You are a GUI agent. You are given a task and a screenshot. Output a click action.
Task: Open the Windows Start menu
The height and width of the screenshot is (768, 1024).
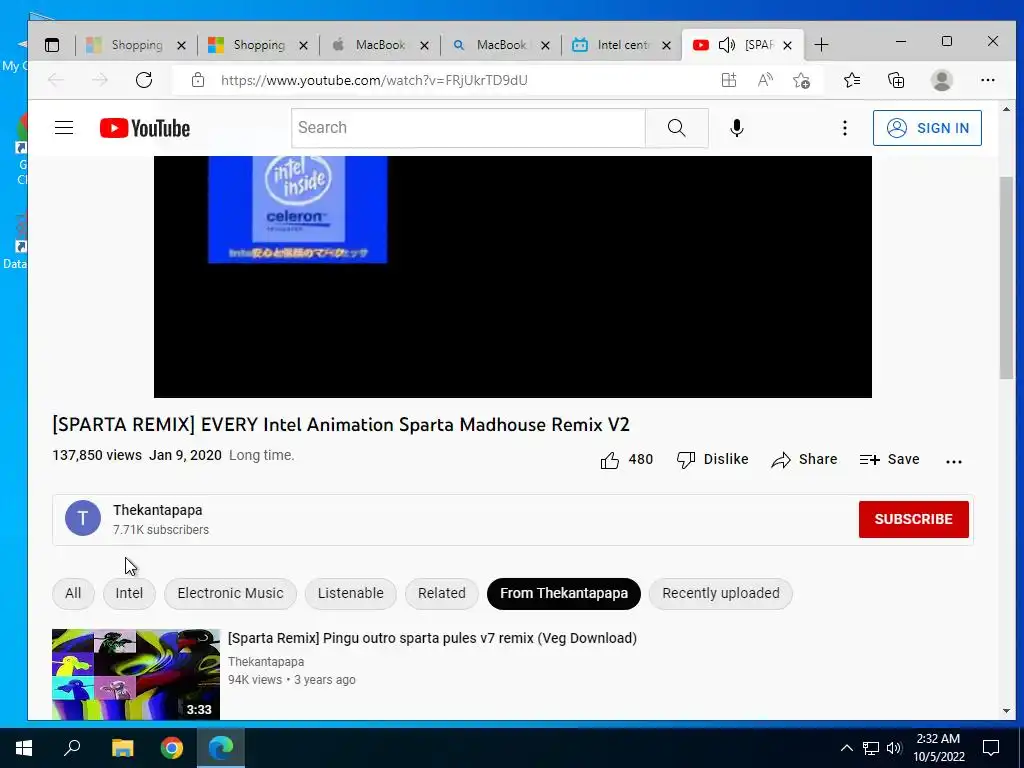(x=24, y=748)
